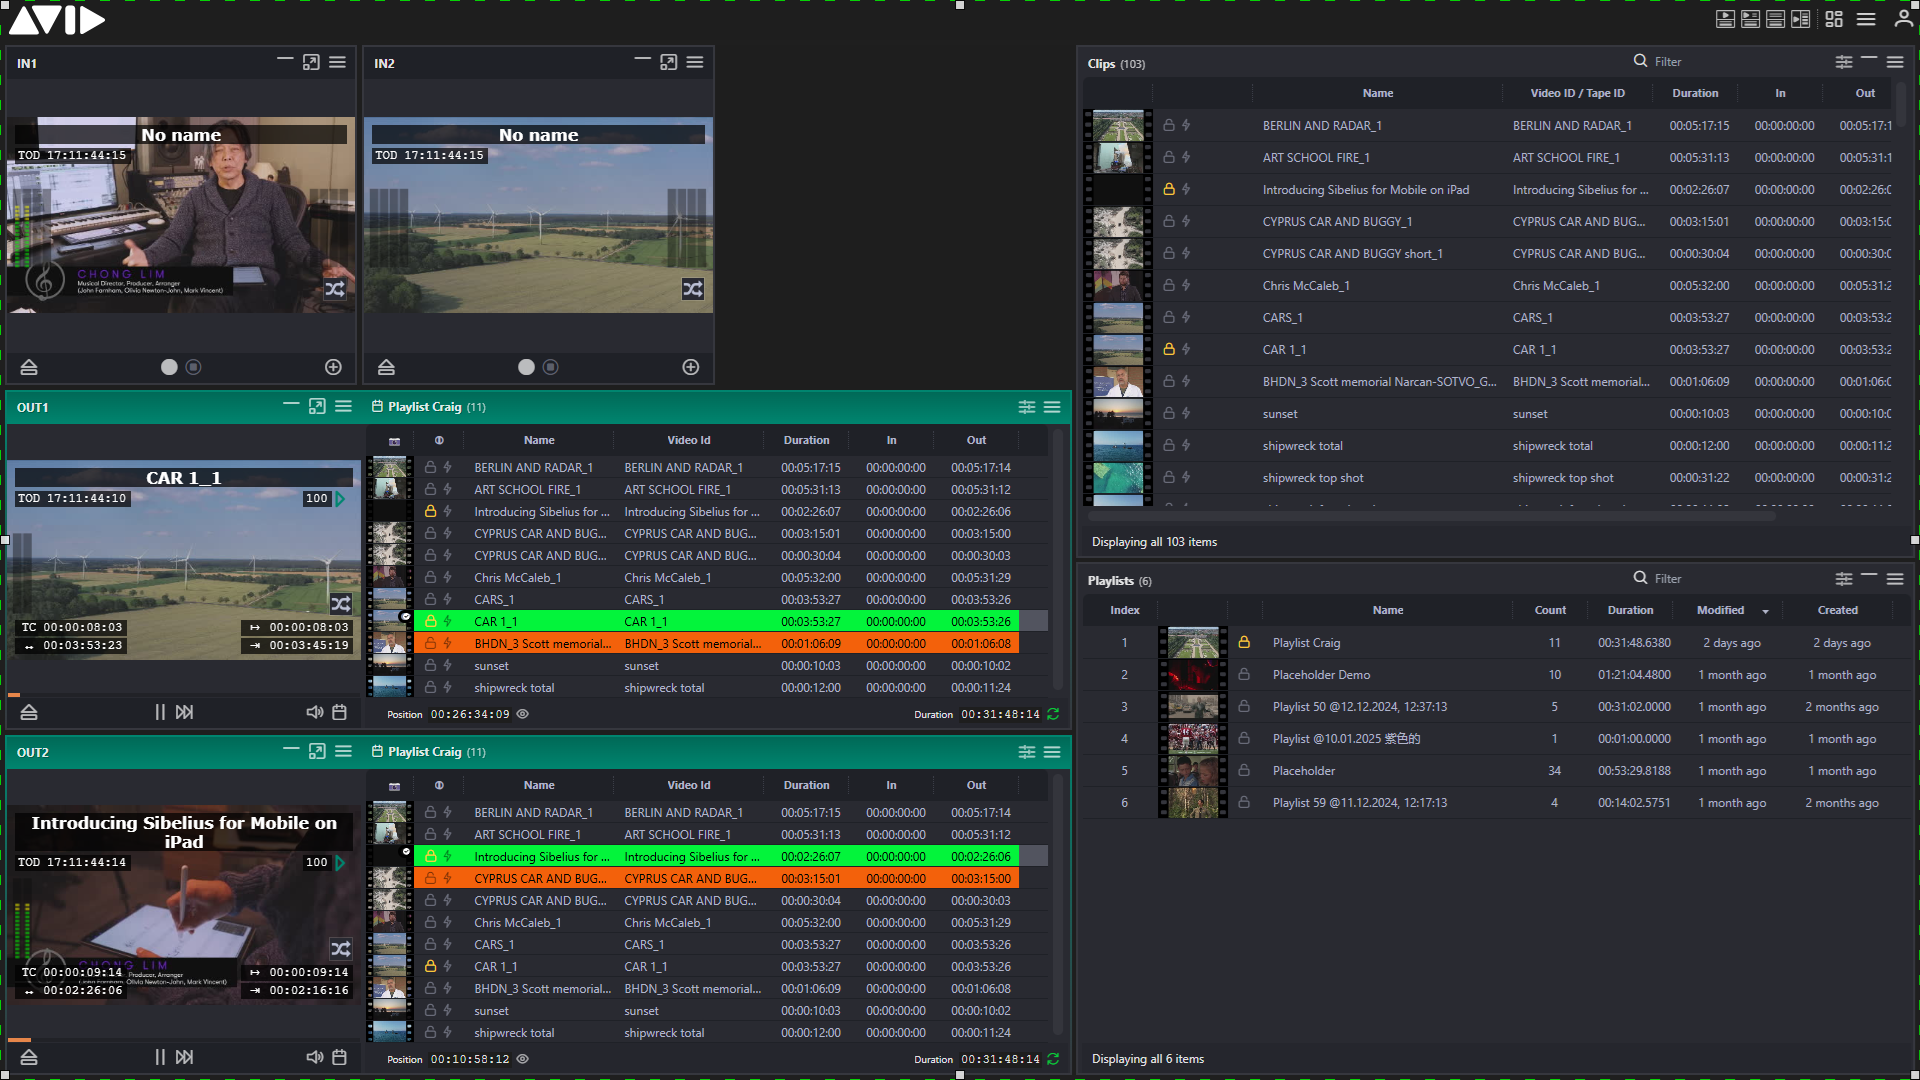This screenshot has height=1080, width=1920.
Task: Stop recording on IN1 channel
Action: coord(194,367)
